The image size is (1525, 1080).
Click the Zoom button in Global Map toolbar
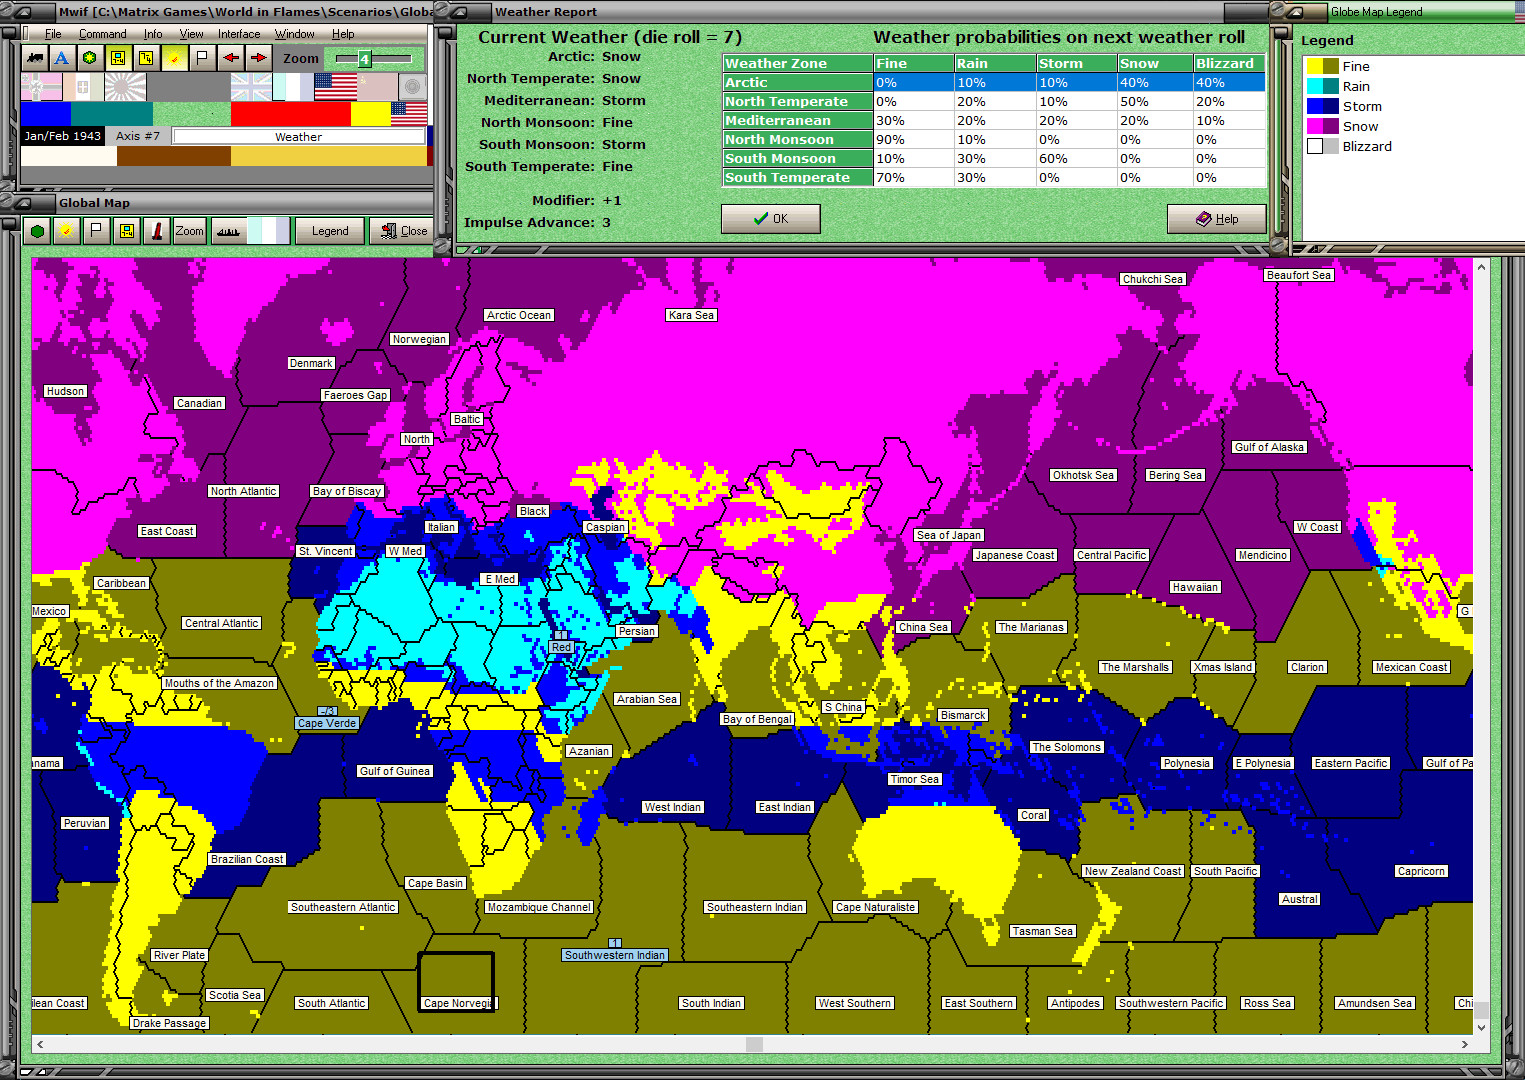[189, 231]
